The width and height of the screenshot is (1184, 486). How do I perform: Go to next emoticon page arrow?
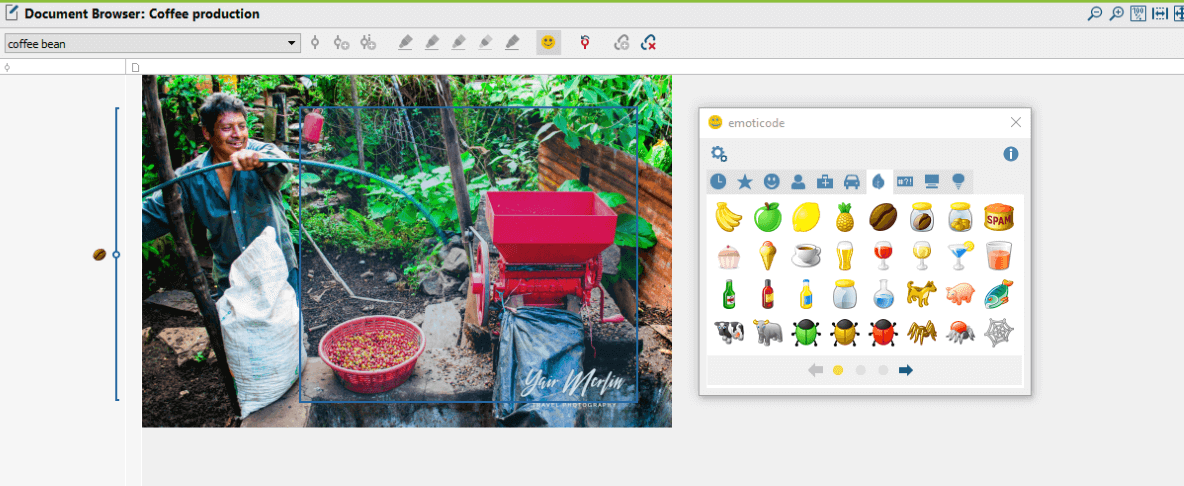[906, 370]
